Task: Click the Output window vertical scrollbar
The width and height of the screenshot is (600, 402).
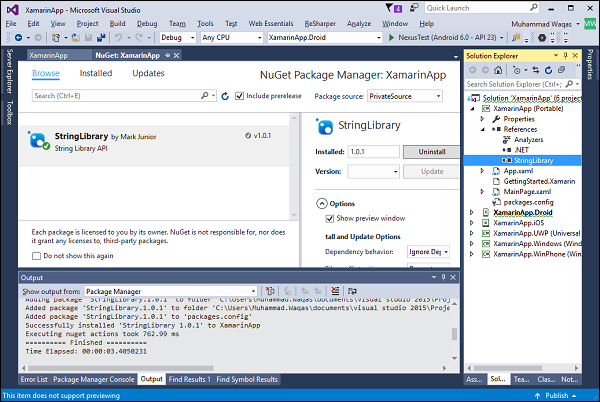Action: (455, 335)
